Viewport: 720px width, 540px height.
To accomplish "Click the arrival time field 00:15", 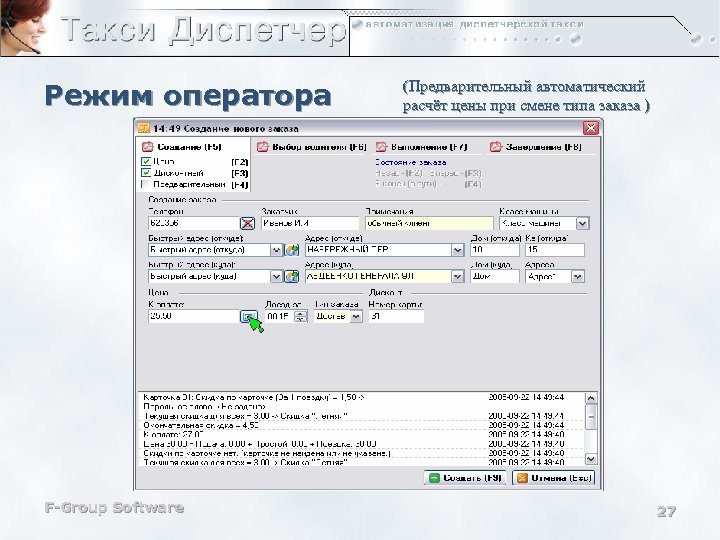I will 280,316.
